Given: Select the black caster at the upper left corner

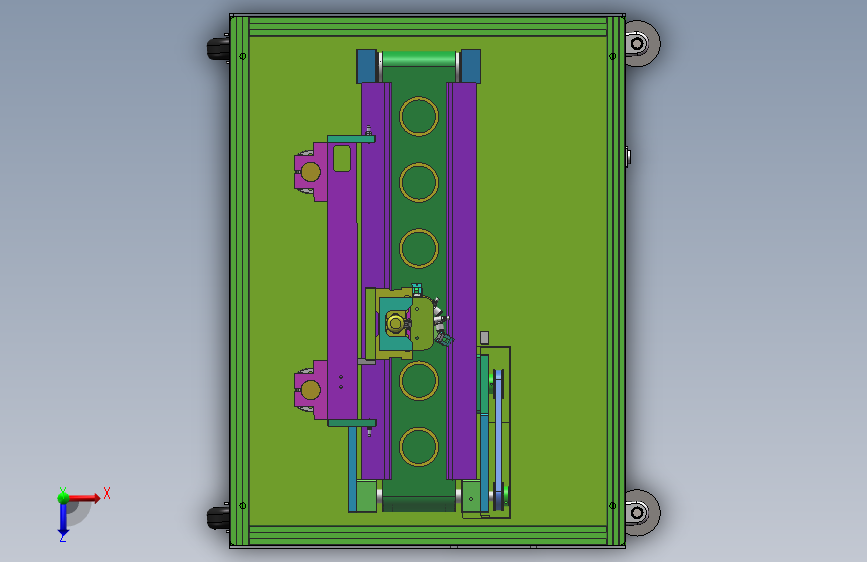Looking at the screenshot, I should pos(218,49).
